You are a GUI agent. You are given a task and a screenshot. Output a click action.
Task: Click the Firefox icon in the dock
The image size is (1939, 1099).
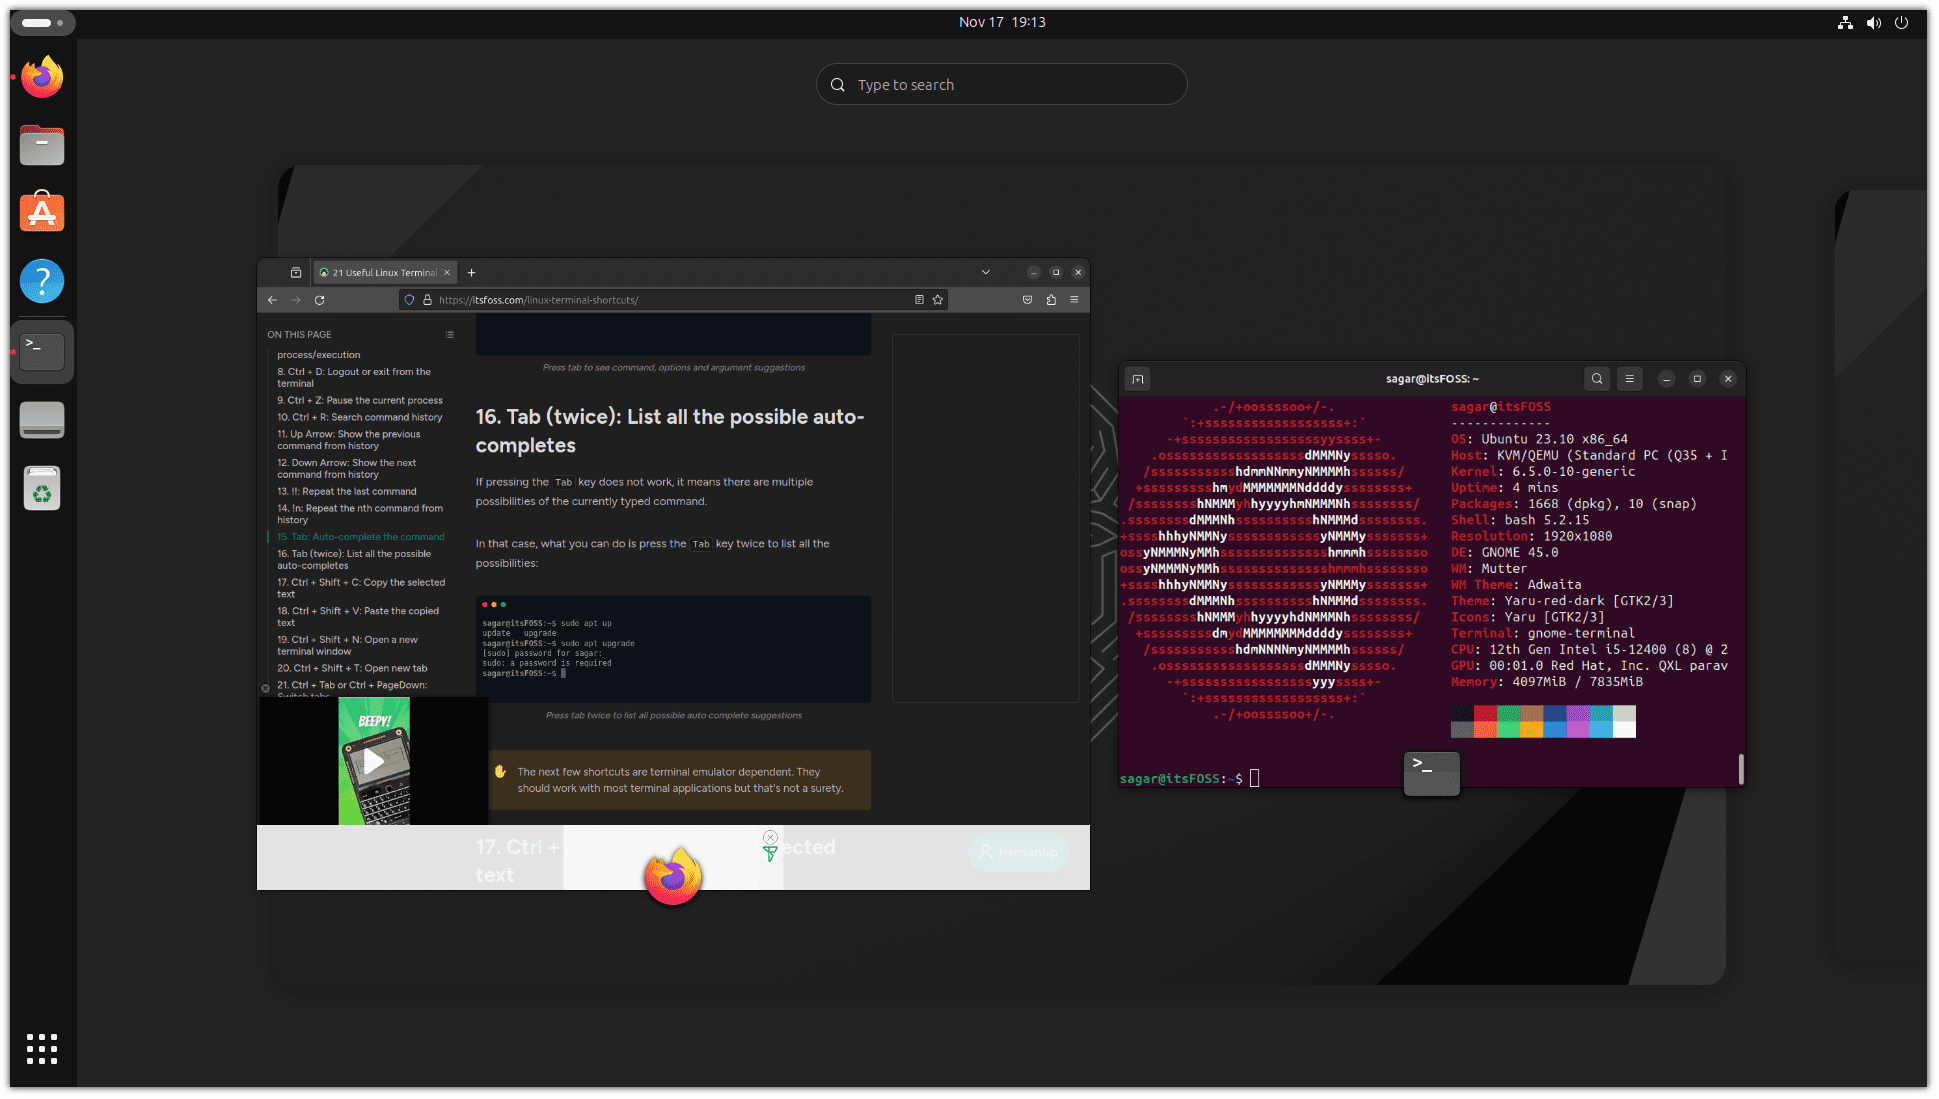(43, 76)
